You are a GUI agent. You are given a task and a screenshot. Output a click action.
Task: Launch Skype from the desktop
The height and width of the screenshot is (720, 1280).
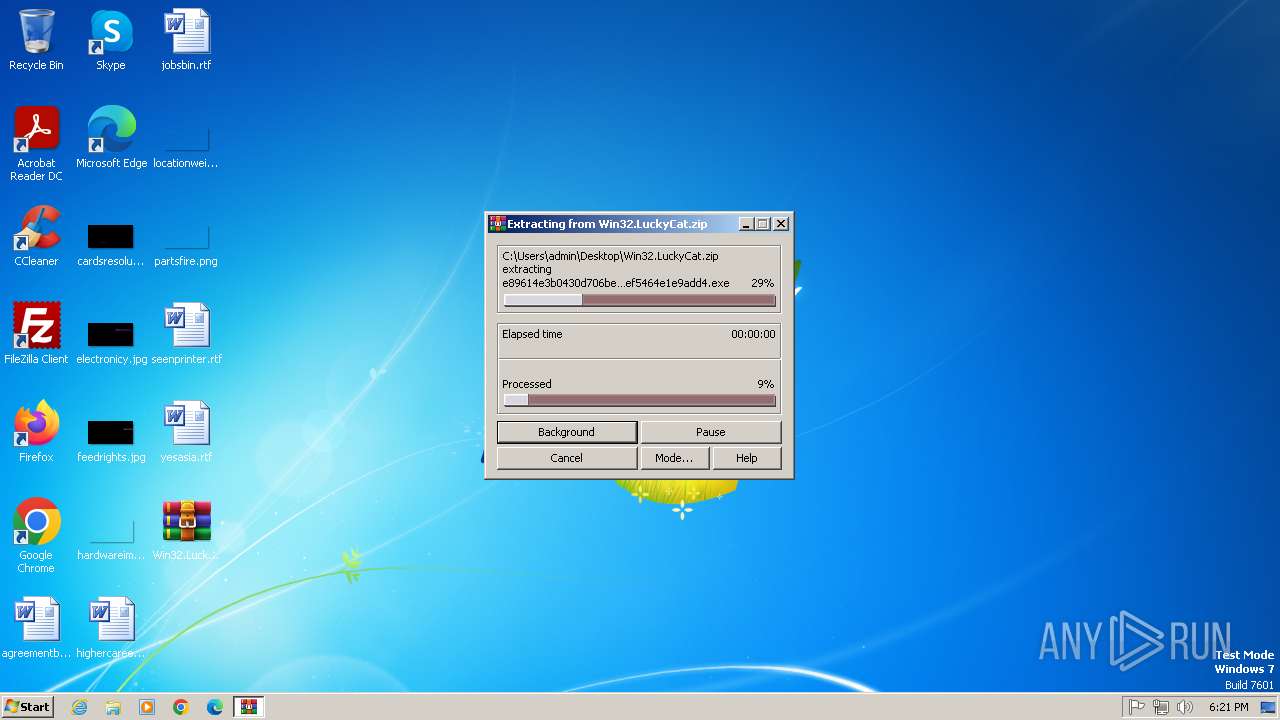click(111, 40)
